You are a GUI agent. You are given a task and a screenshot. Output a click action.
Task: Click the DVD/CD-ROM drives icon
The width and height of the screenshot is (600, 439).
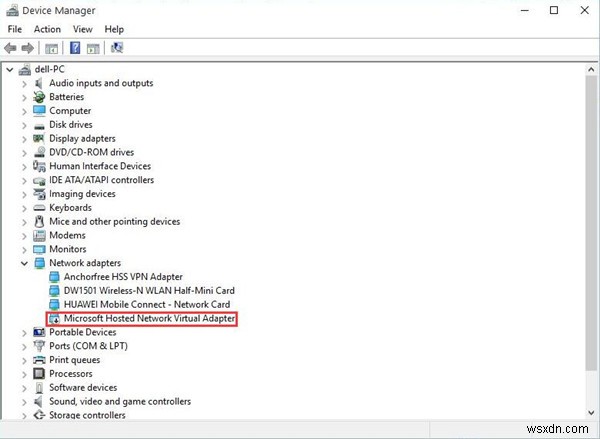click(x=39, y=152)
